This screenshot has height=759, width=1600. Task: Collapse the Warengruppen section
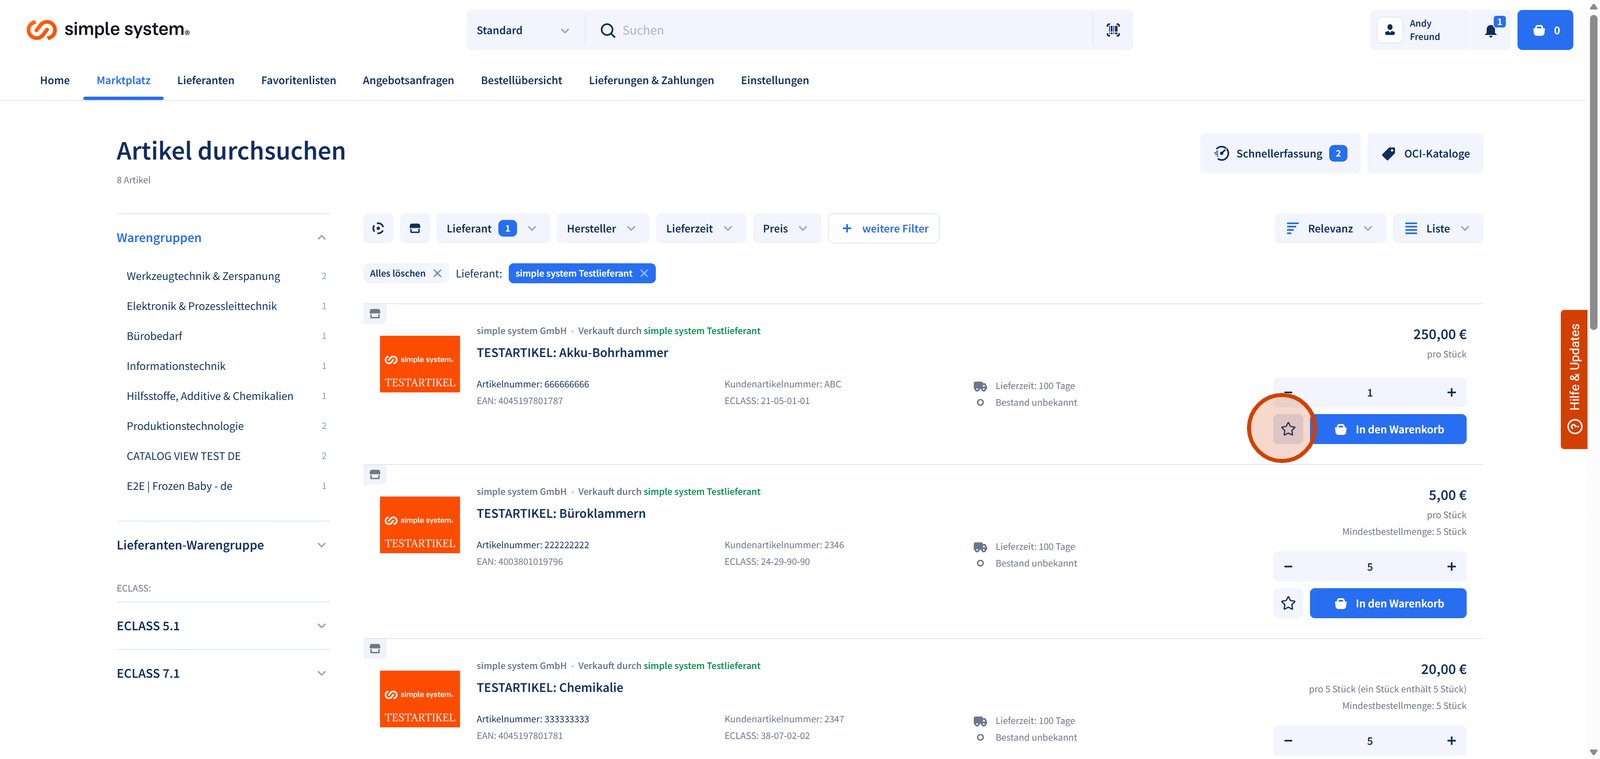click(321, 238)
